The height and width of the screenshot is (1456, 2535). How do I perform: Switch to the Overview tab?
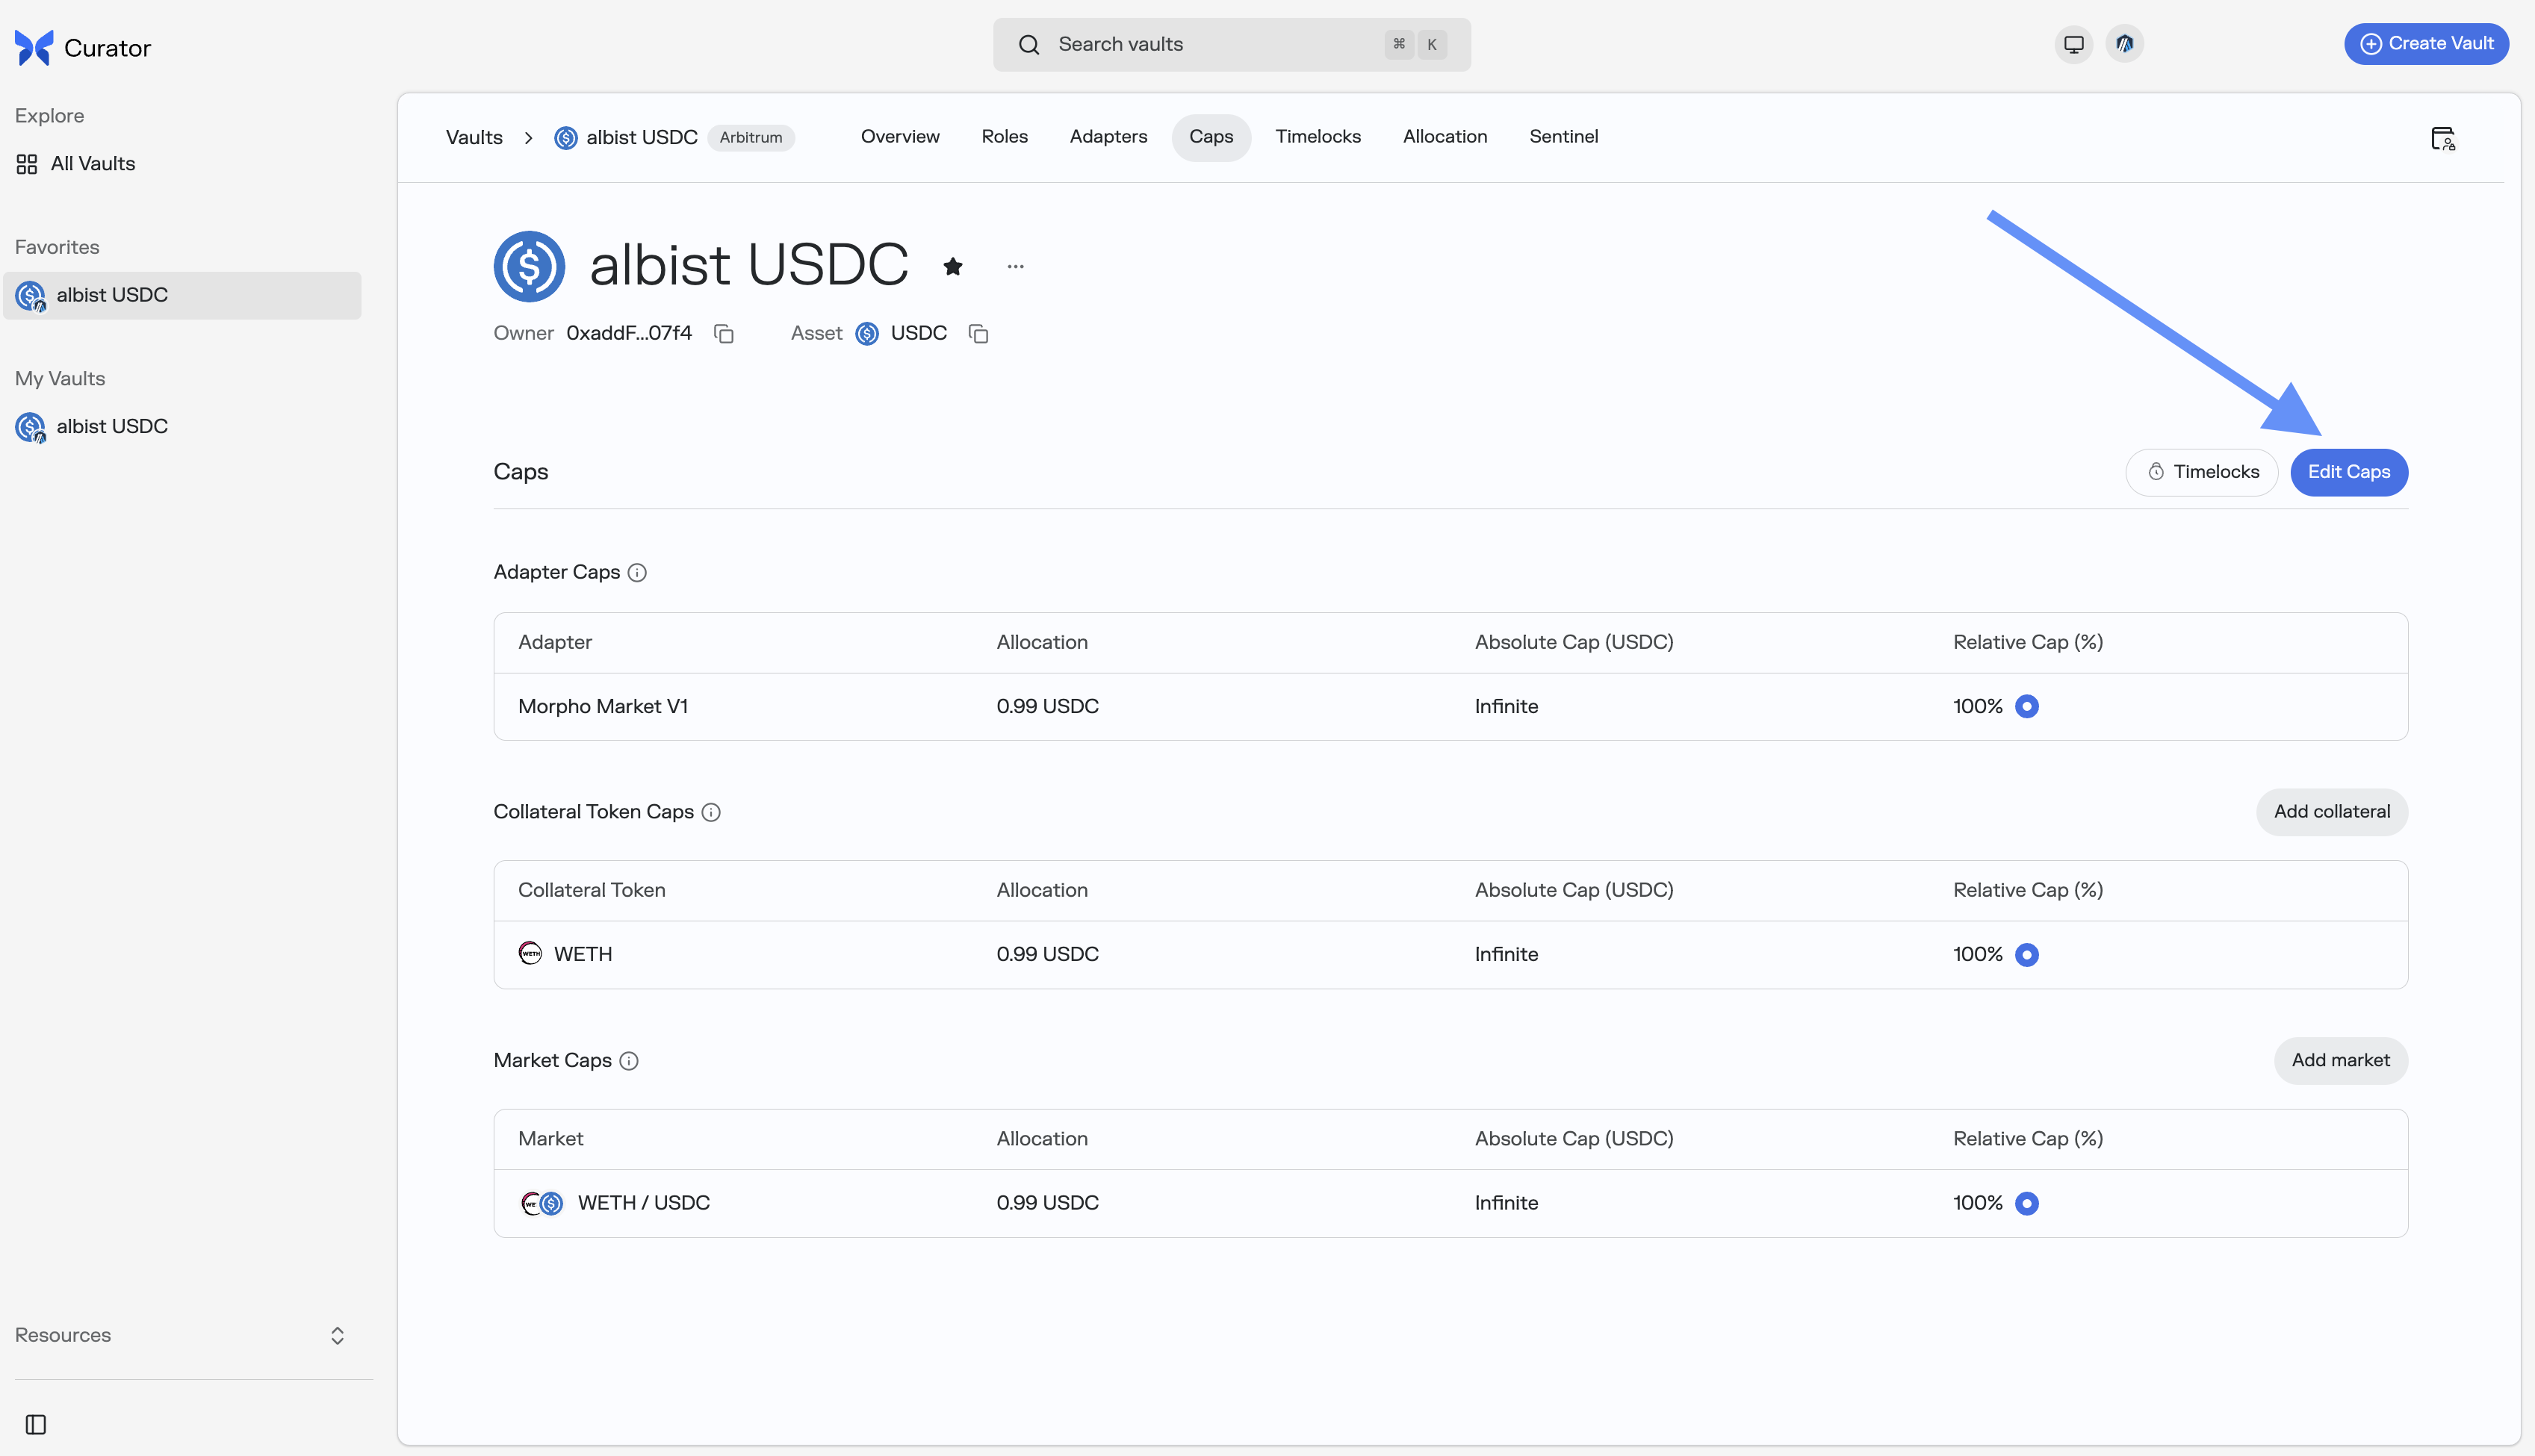(899, 137)
